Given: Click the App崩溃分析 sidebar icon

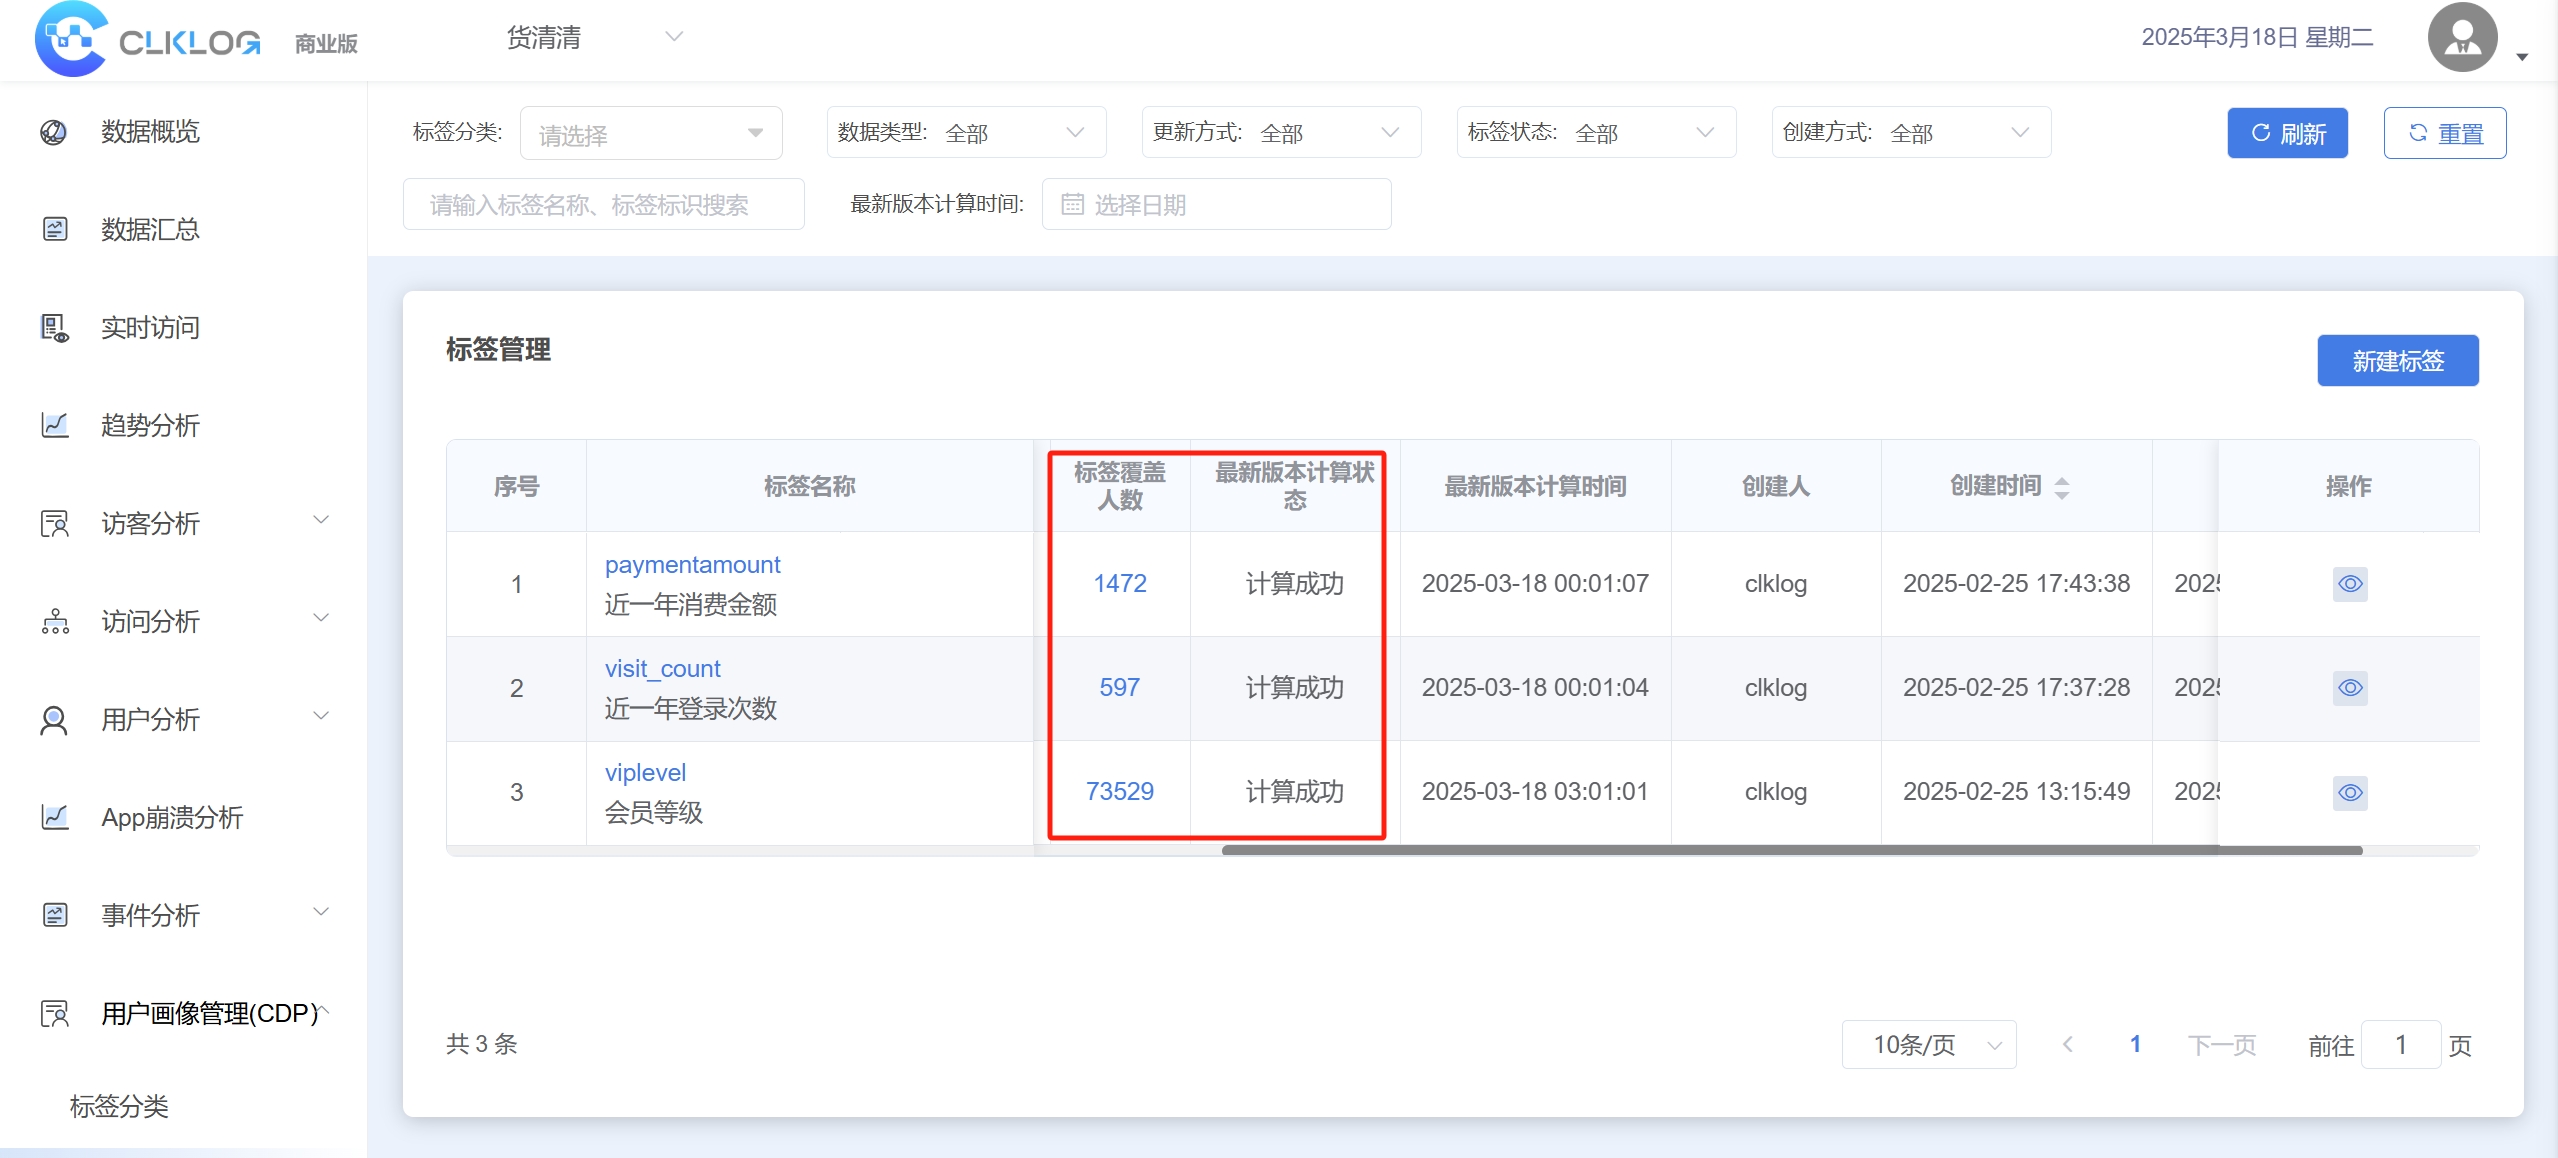Looking at the screenshot, I should (54, 818).
